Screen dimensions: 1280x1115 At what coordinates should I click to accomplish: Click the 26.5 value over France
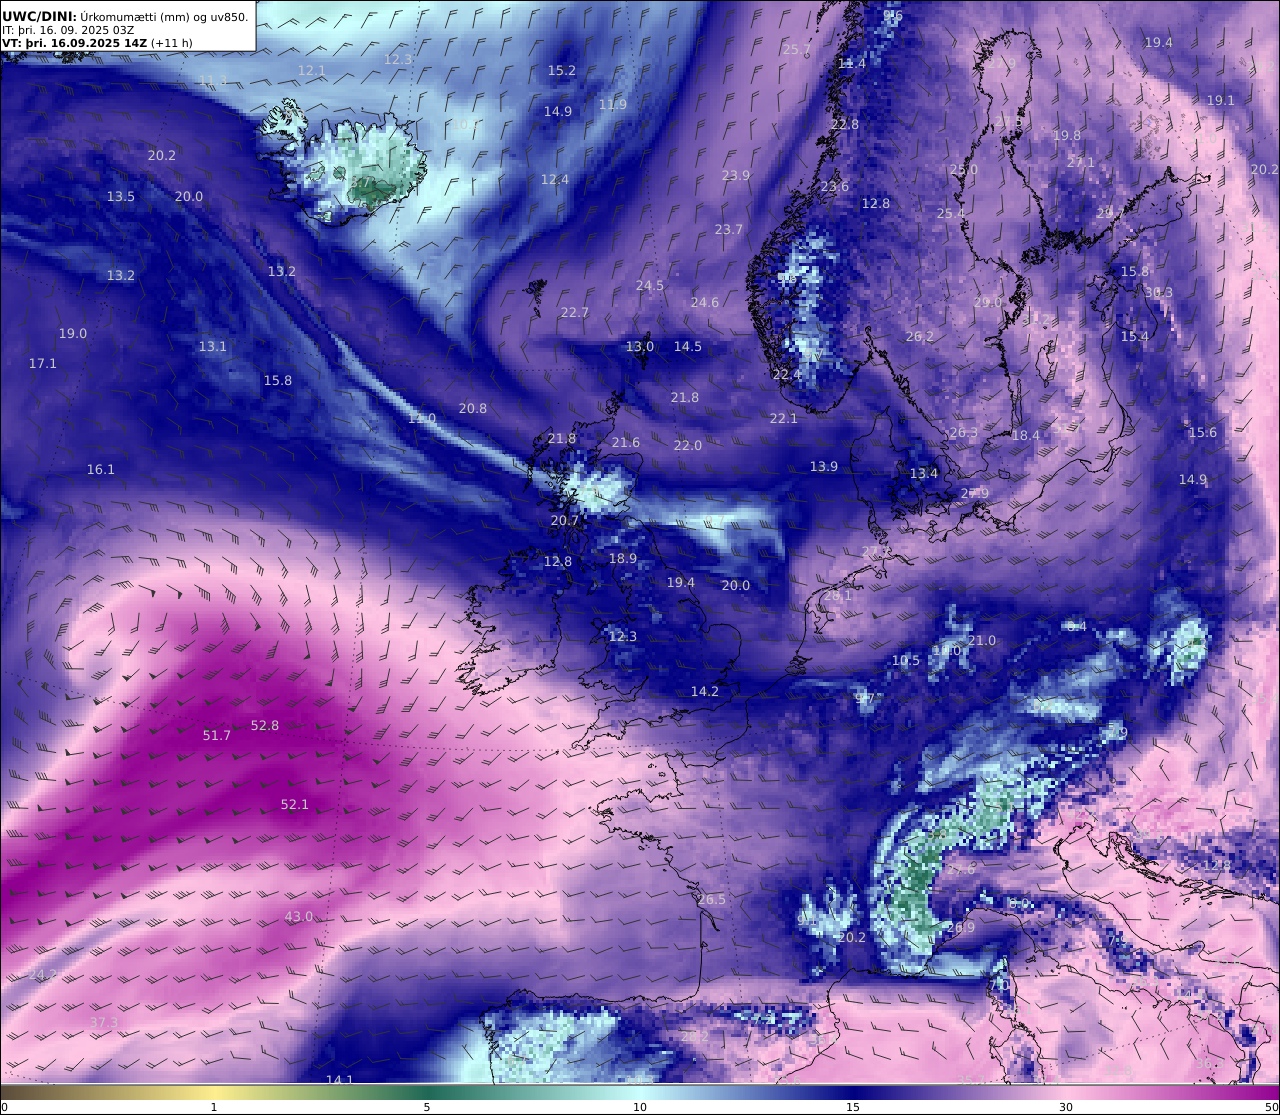pos(712,900)
